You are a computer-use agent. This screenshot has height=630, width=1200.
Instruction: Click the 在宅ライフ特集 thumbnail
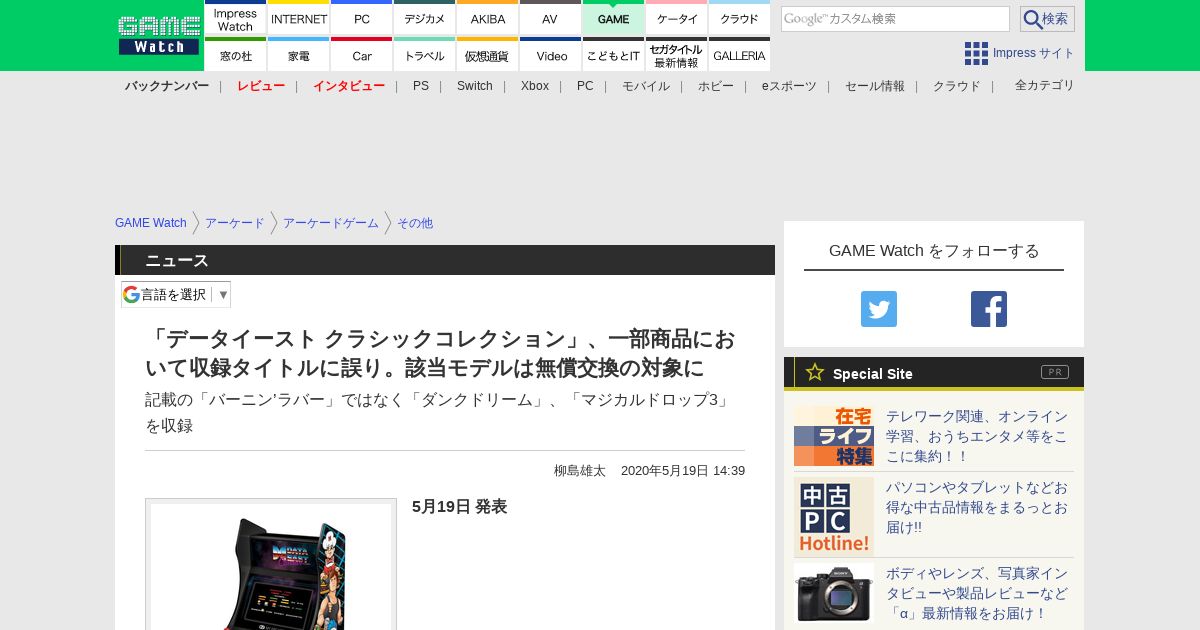834,436
